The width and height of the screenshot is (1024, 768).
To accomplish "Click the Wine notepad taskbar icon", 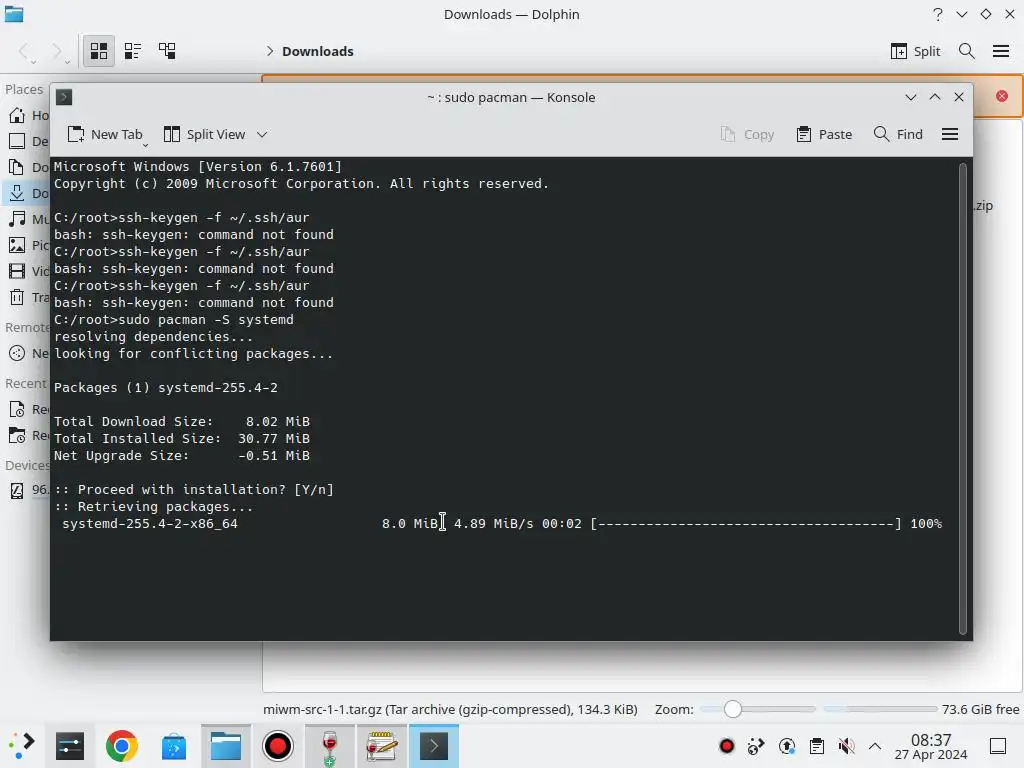I will pos(381,746).
